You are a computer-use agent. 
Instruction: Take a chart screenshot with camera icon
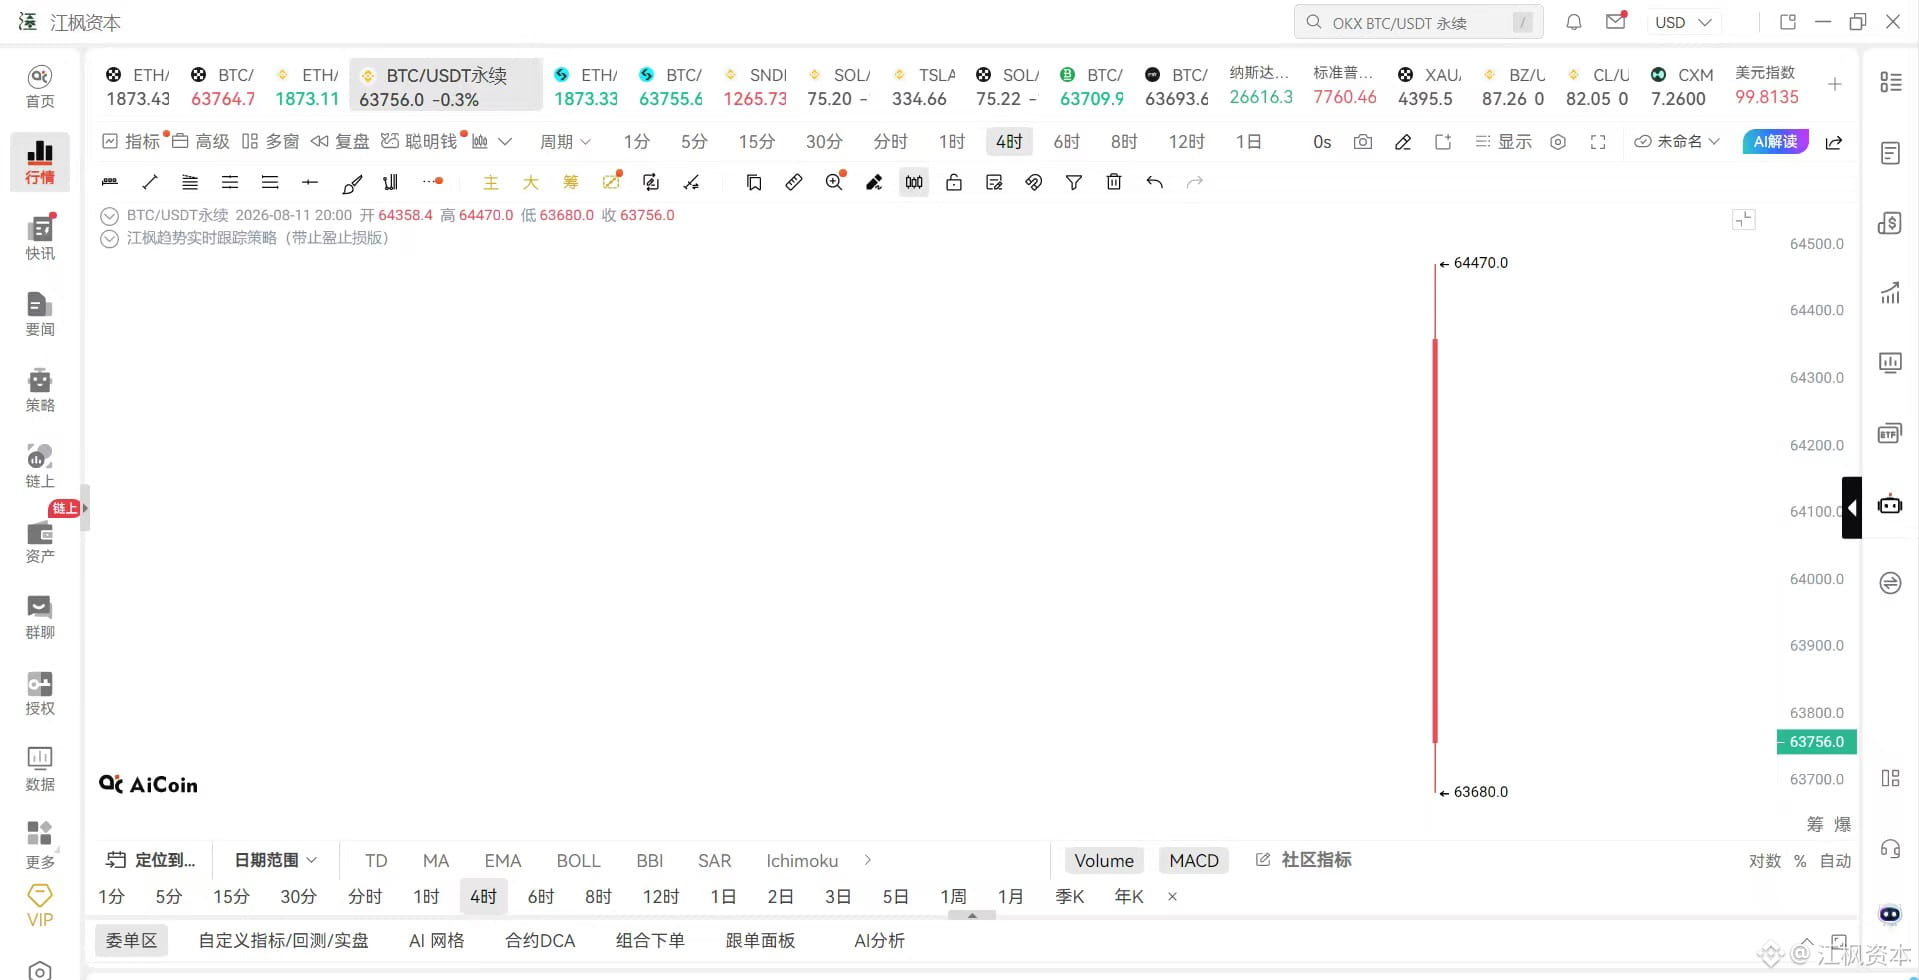click(x=1363, y=142)
